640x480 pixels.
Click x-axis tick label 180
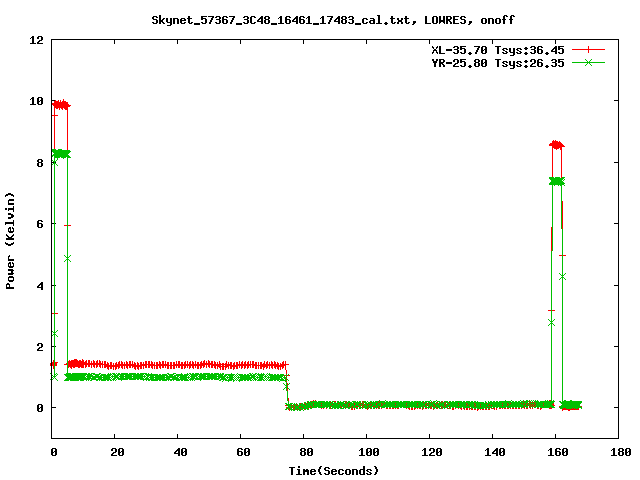pos(620,452)
